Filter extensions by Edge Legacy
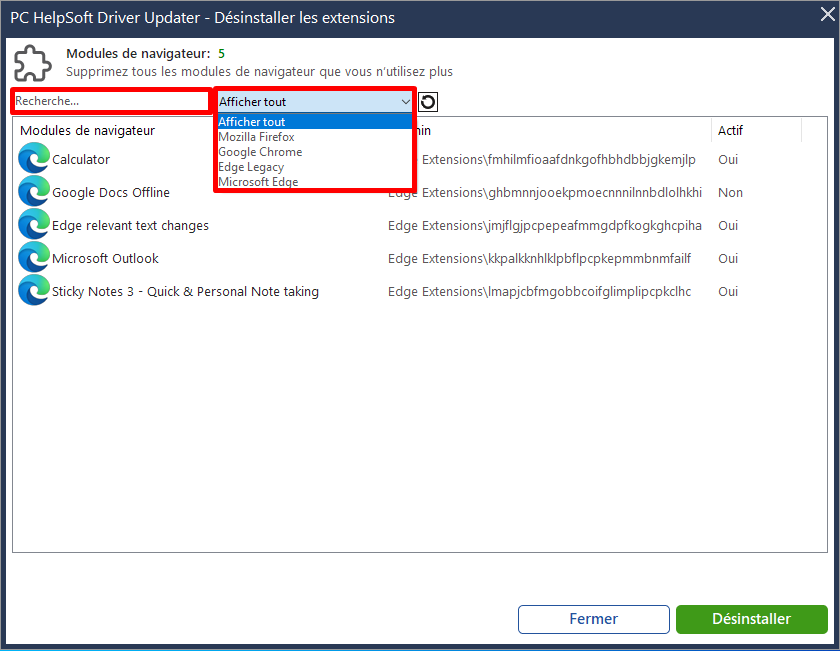 tap(314, 167)
